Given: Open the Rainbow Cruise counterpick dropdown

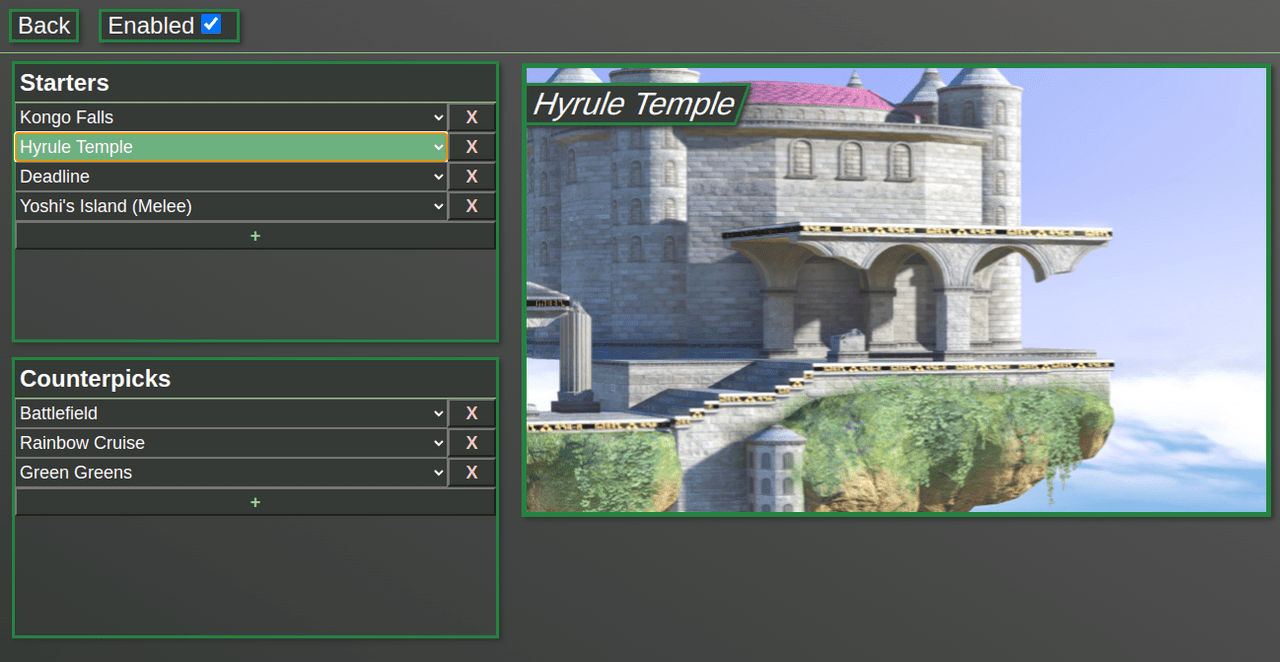Looking at the screenshot, I should coord(231,443).
